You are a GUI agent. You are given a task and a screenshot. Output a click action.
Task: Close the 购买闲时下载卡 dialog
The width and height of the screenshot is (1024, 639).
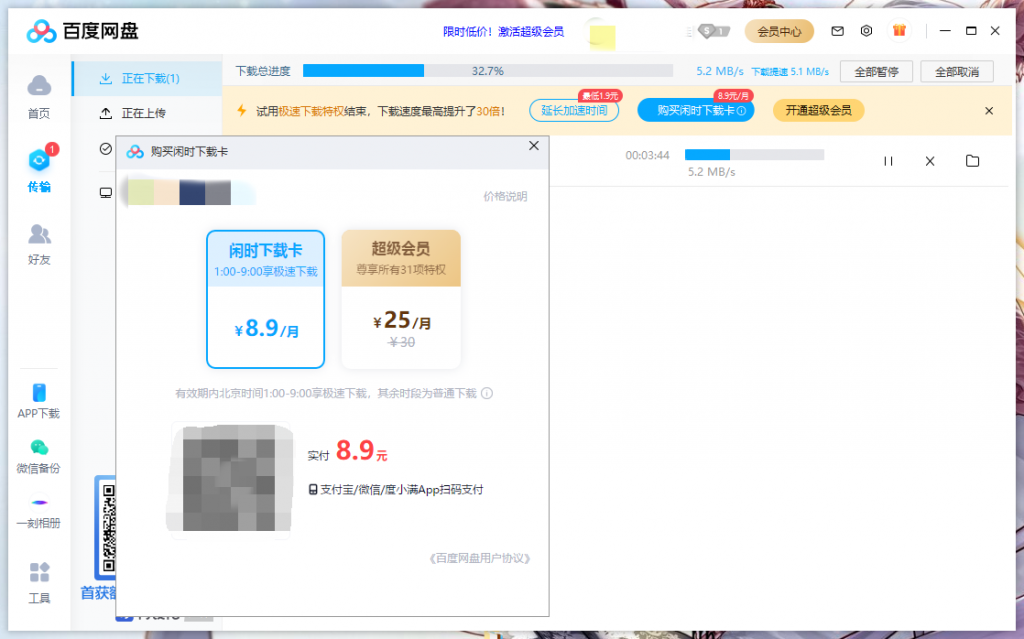click(534, 146)
